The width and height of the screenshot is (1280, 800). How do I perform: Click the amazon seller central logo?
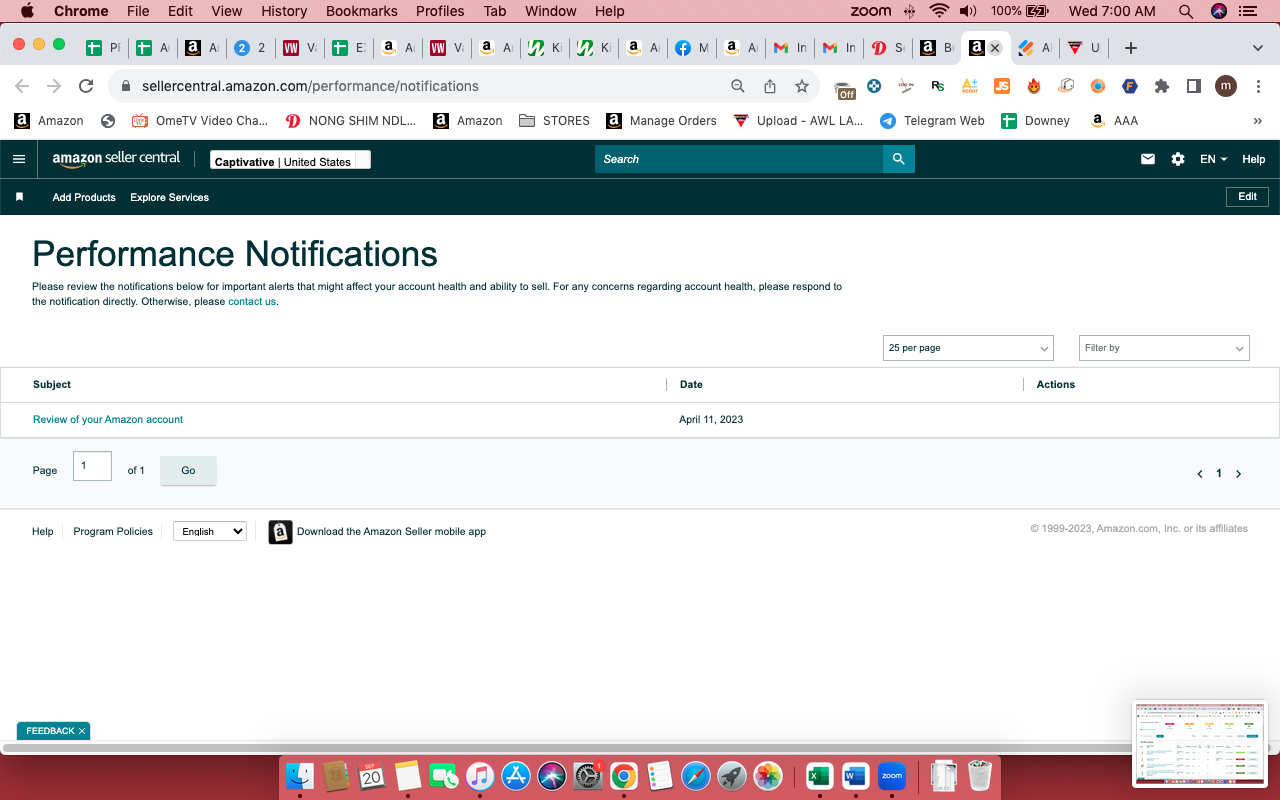[x=116, y=159]
